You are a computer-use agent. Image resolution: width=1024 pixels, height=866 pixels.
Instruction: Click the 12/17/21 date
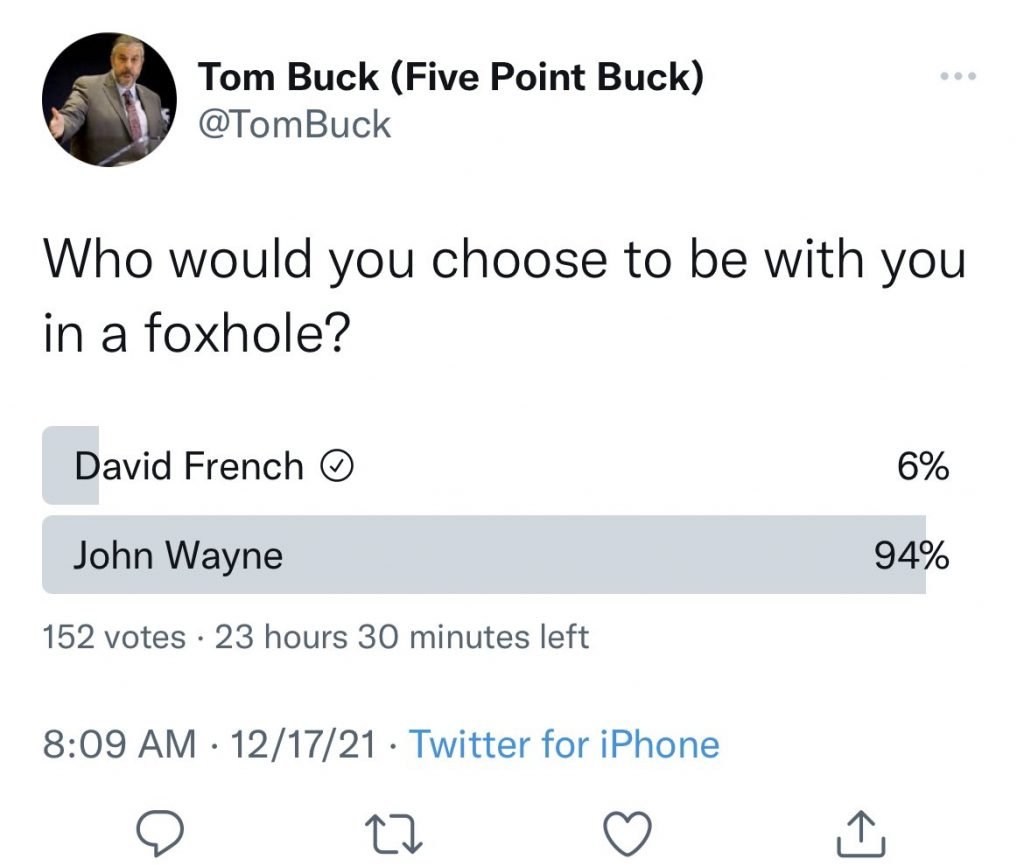(x=303, y=744)
